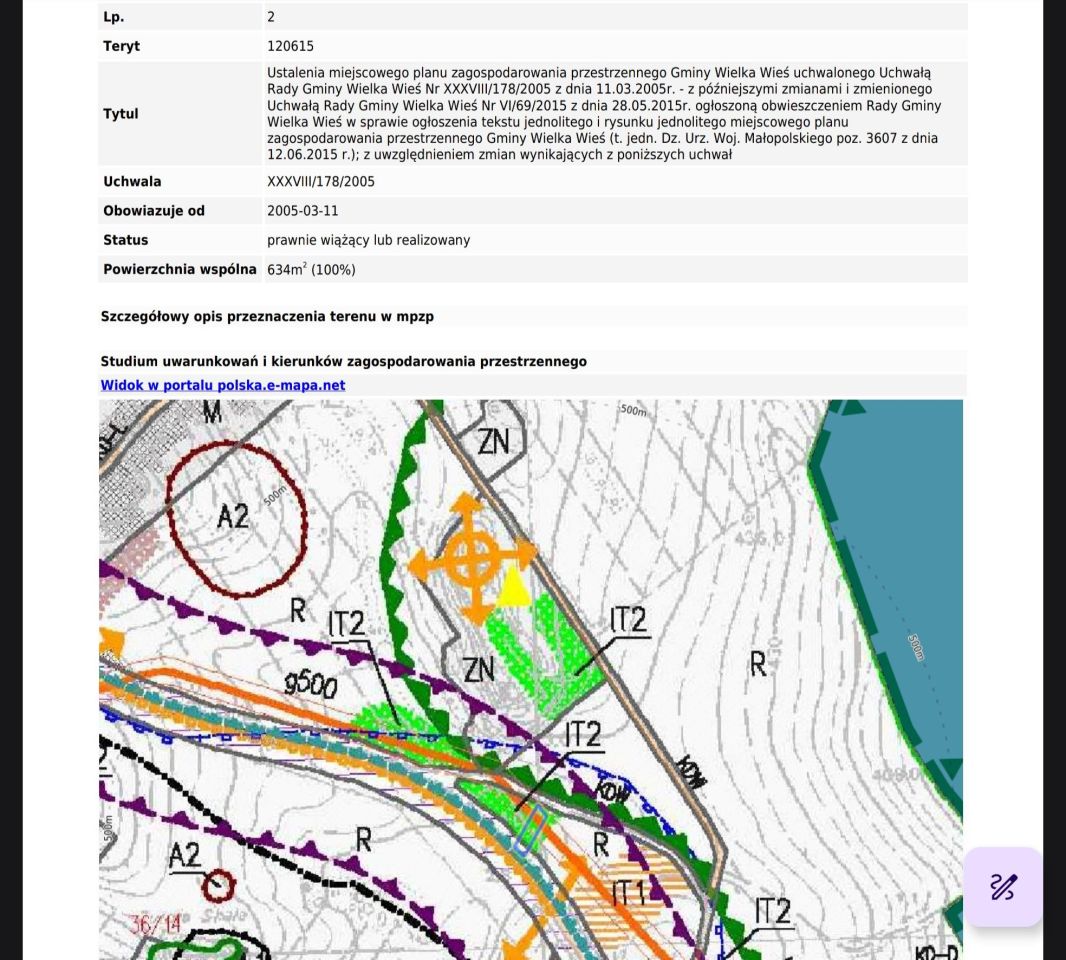Click the Uchwala row label

132,182
